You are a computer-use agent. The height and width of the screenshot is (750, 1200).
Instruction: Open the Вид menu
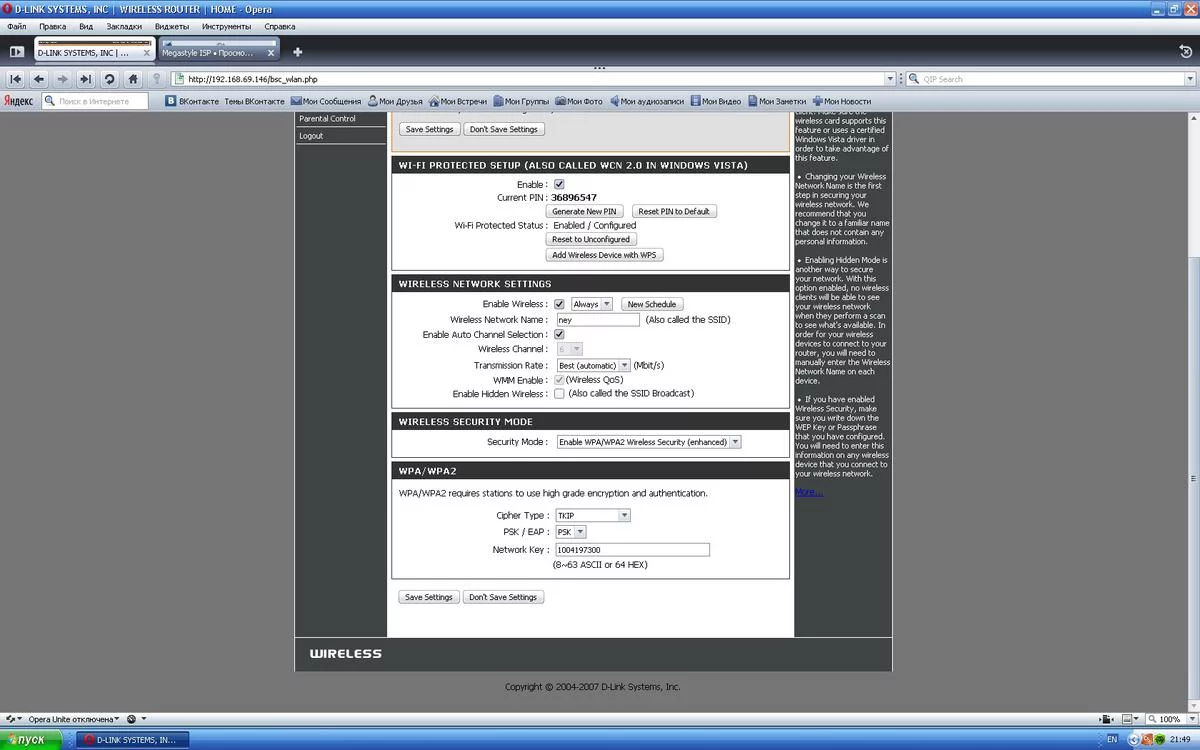point(86,26)
